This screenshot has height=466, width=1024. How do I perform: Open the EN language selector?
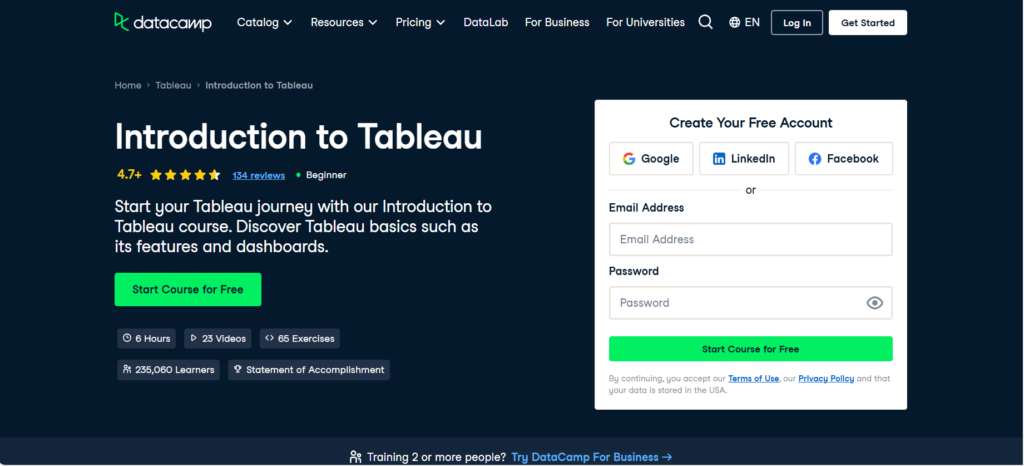744,22
